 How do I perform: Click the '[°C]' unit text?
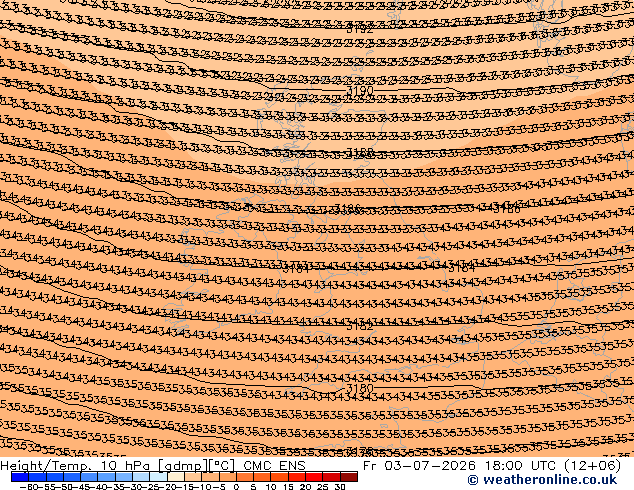(x=221, y=466)
